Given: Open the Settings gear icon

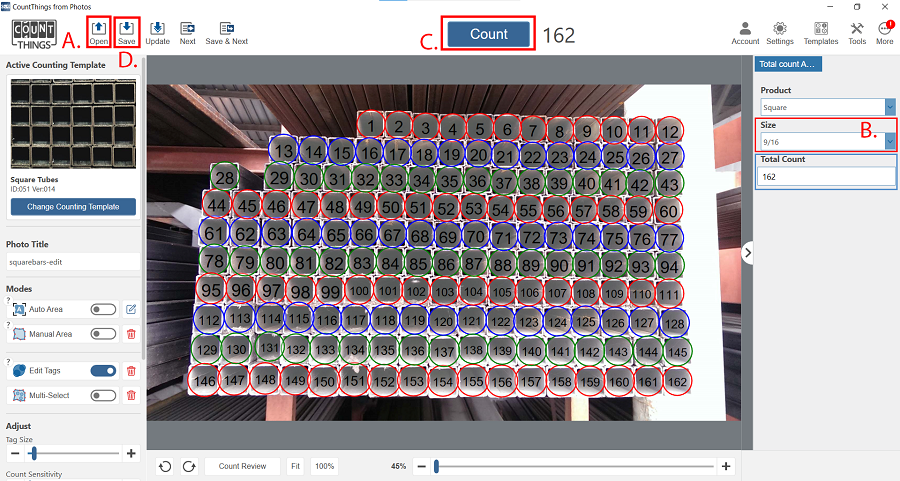Looking at the screenshot, I should pos(780,27).
